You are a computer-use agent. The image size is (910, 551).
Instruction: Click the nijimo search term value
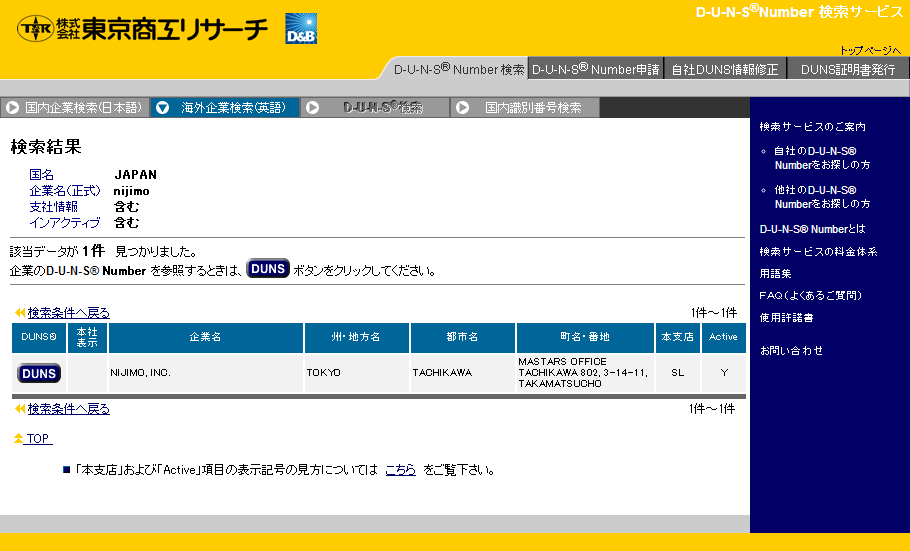click(131, 191)
